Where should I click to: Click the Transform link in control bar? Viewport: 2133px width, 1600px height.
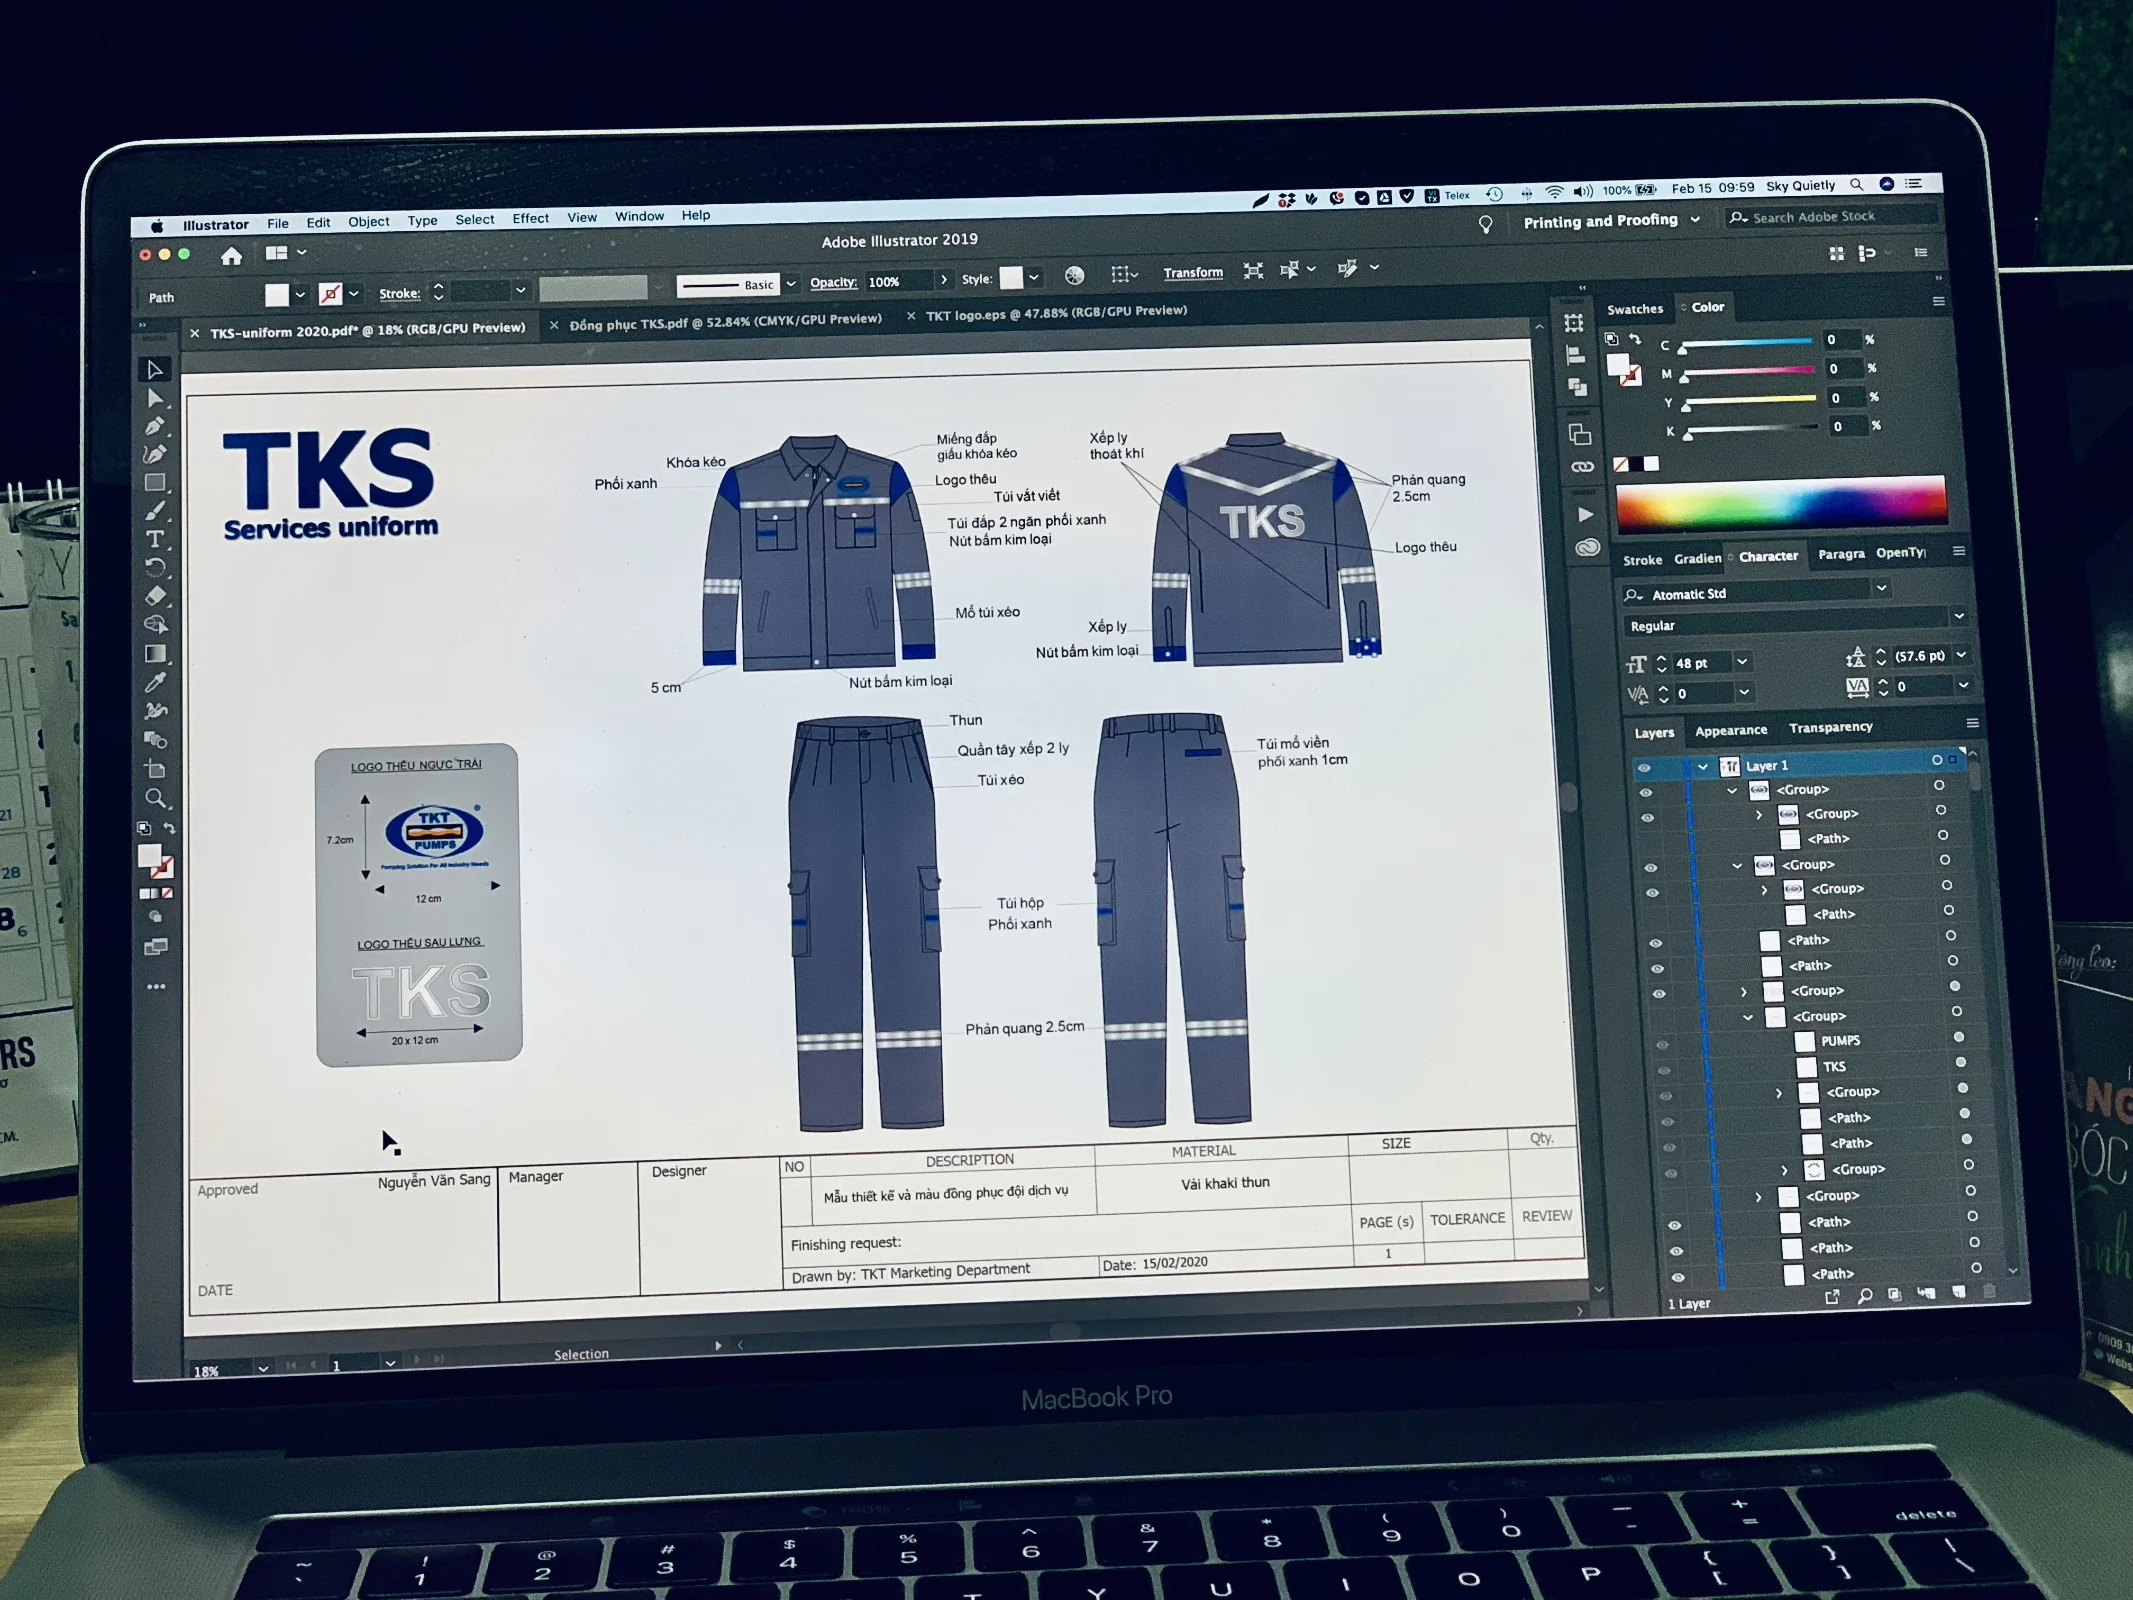1192,272
